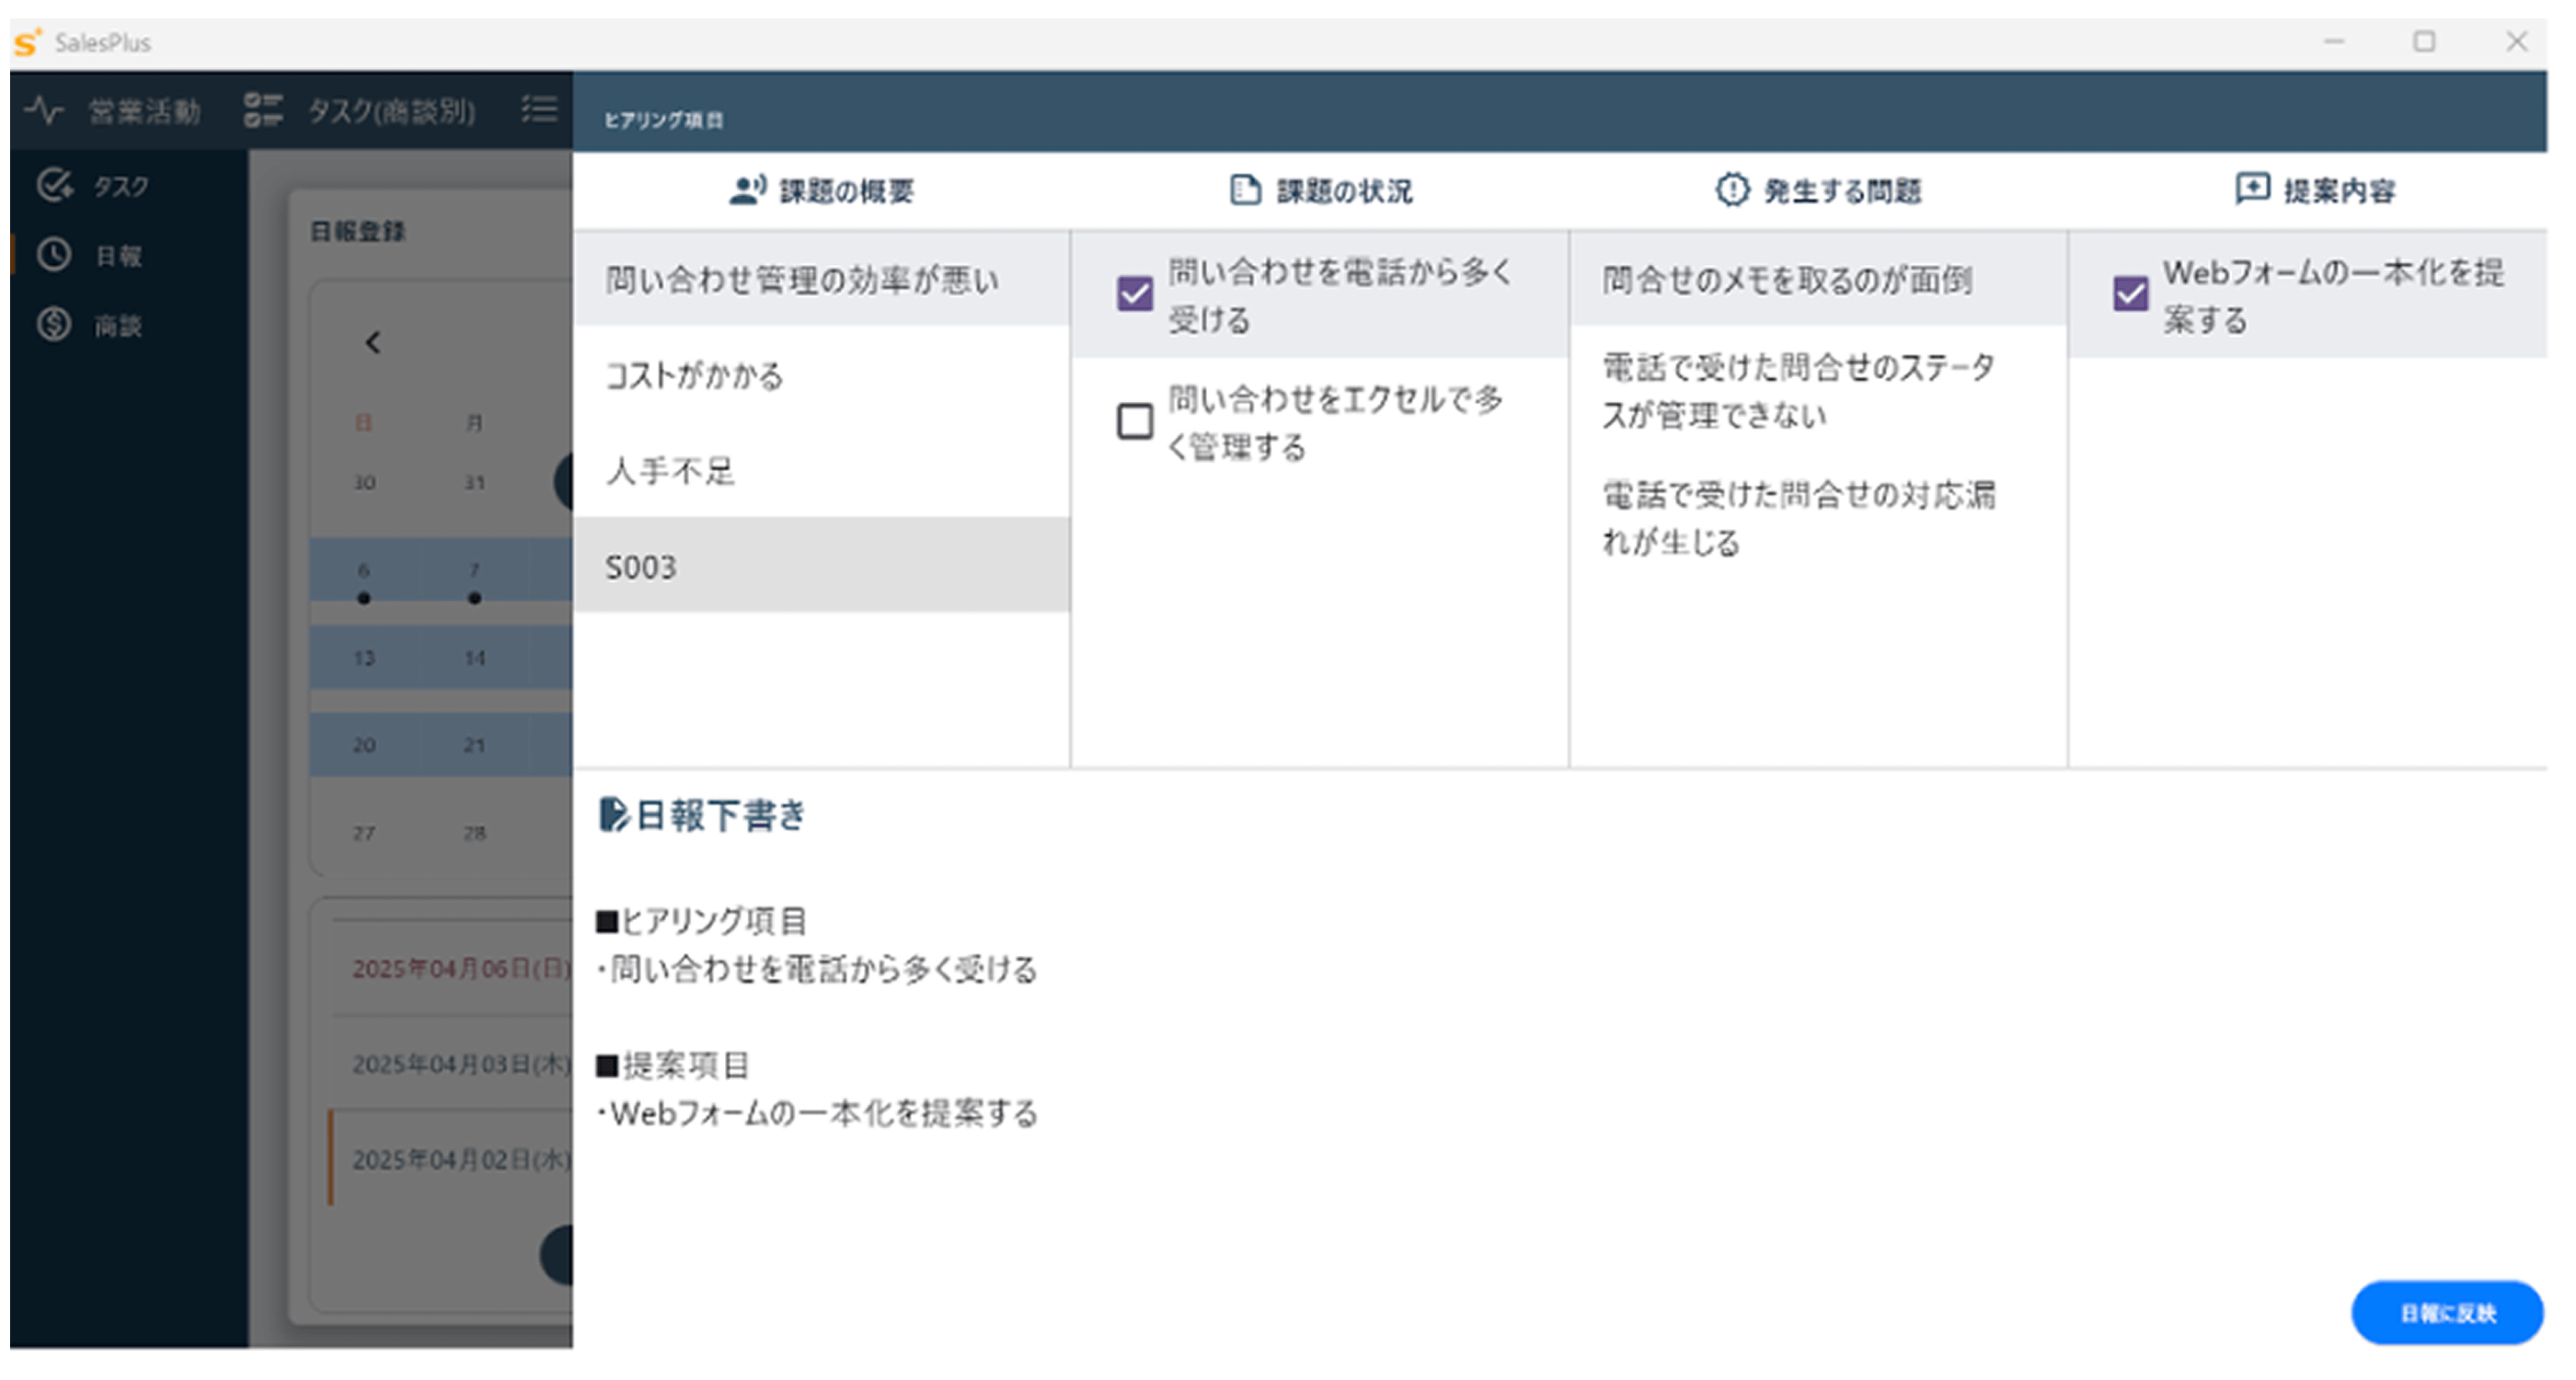Select calendar day 28
Image resolution: width=2576 pixels, height=1380 pixels.
pos(475,833)
